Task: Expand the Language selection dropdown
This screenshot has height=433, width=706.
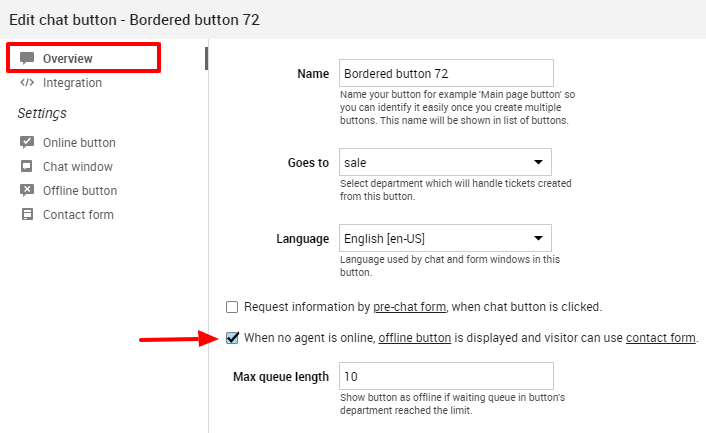Action: click(443, 239)
